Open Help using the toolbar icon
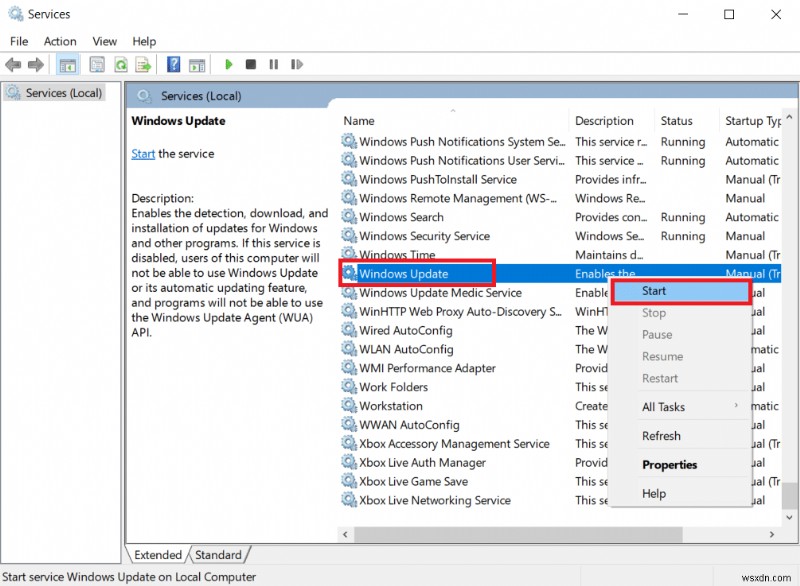The height and width of the screenshot is (586, 800). (173, 64)
